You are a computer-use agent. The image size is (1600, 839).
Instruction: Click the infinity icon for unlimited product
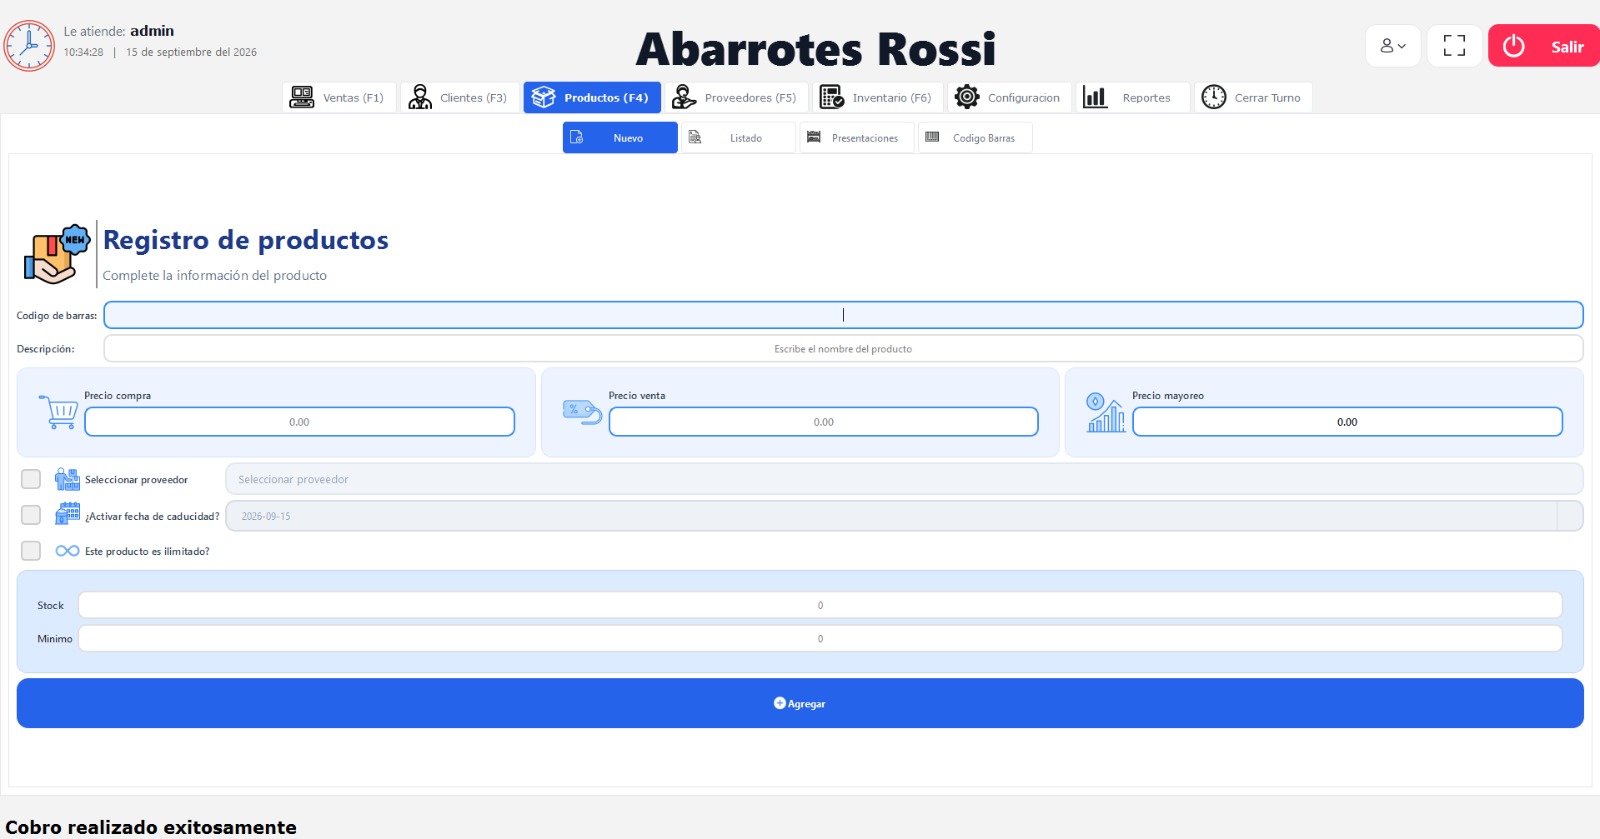click(67, 551)
